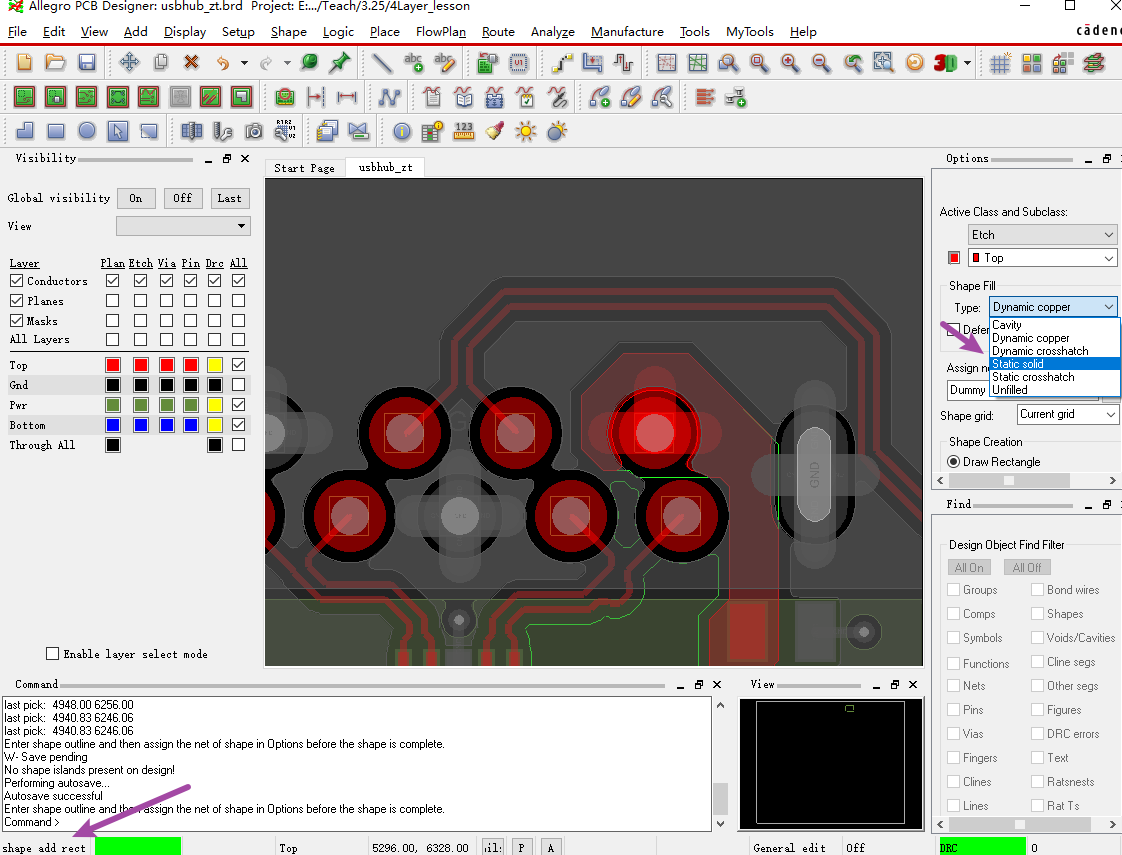Open the Top subclass dropdown
The width and height of the screenshot is (1122, 855).
1042,258
